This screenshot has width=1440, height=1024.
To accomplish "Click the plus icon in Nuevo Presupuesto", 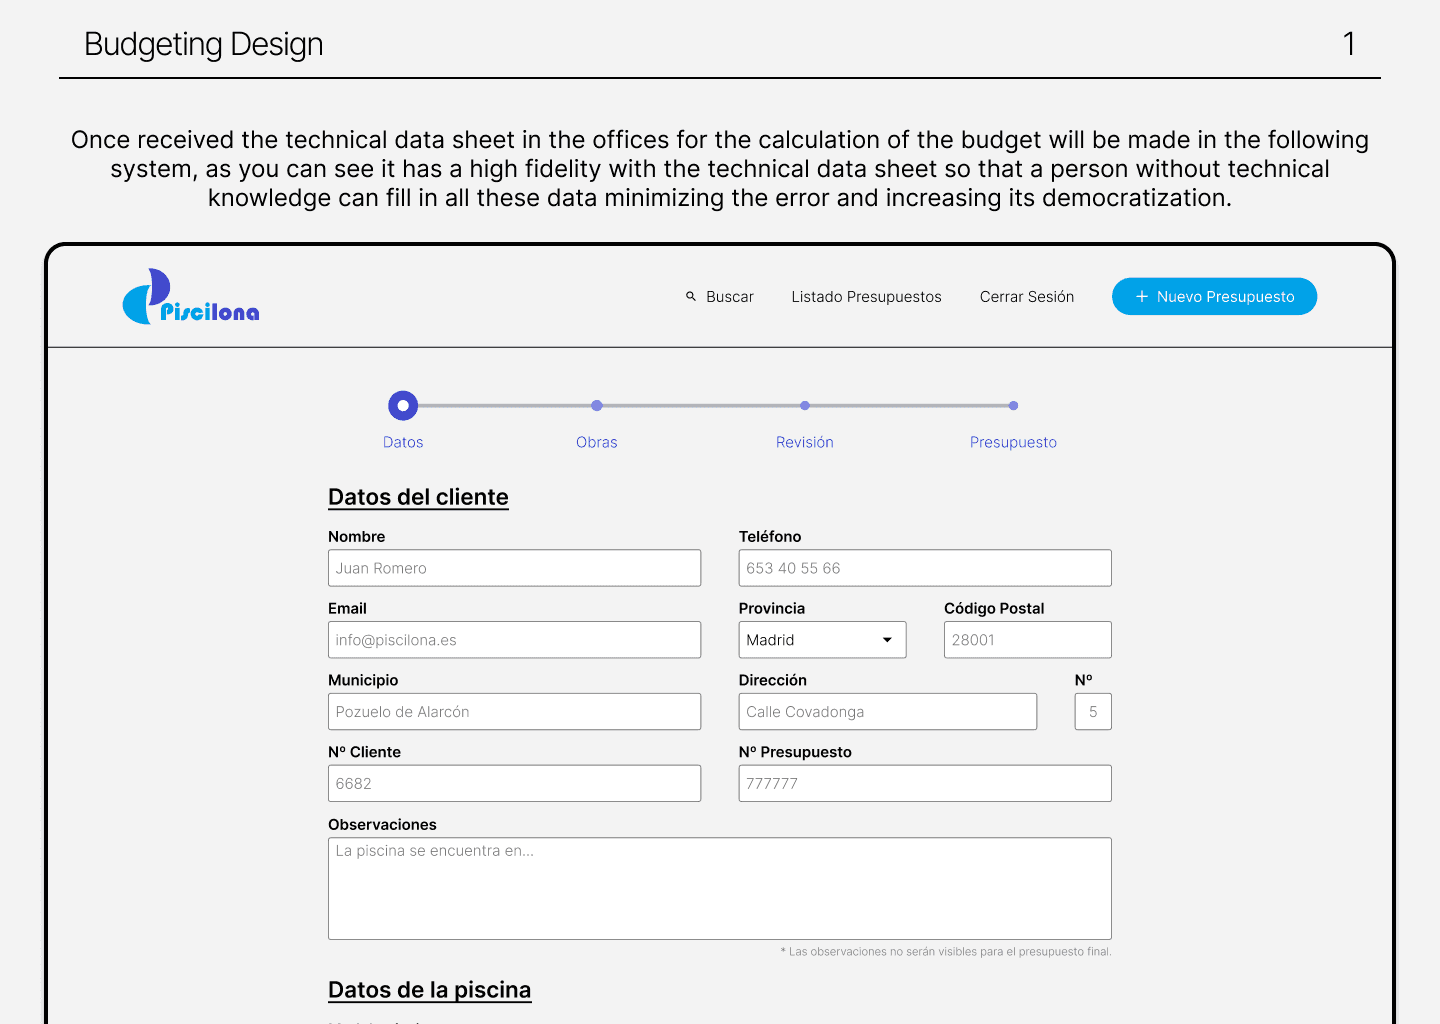I will click(1141, 296).
